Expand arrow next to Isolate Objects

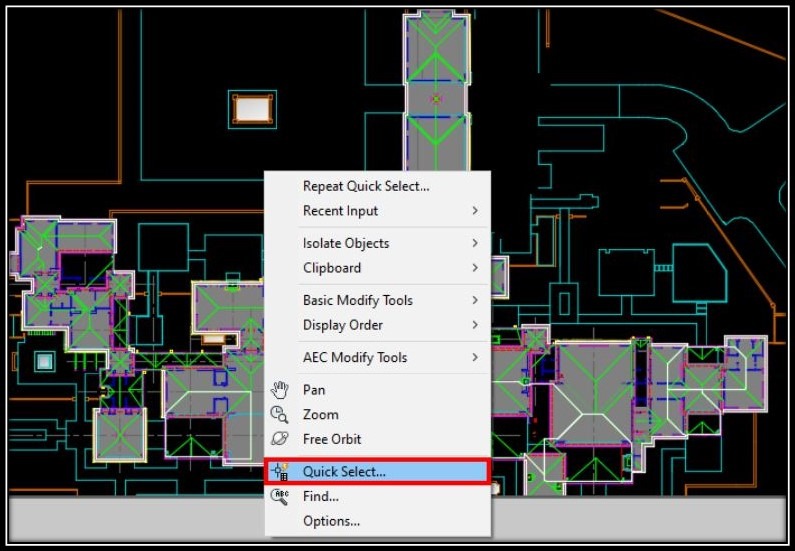click(x=475, y=243)
